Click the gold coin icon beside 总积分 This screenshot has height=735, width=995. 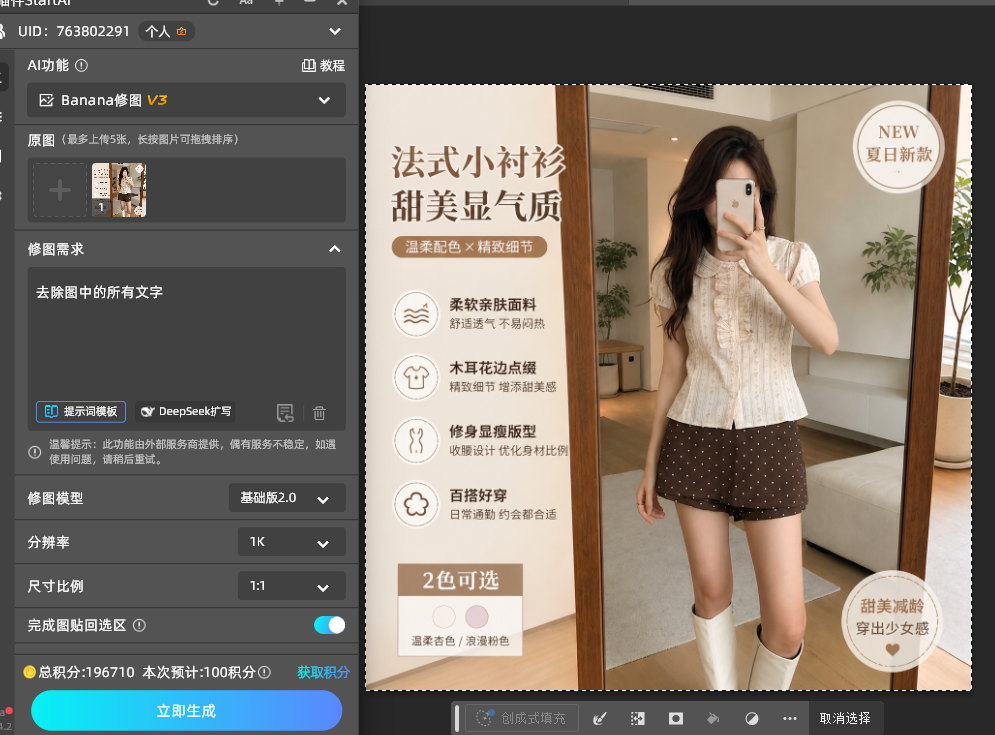point(29,672)
